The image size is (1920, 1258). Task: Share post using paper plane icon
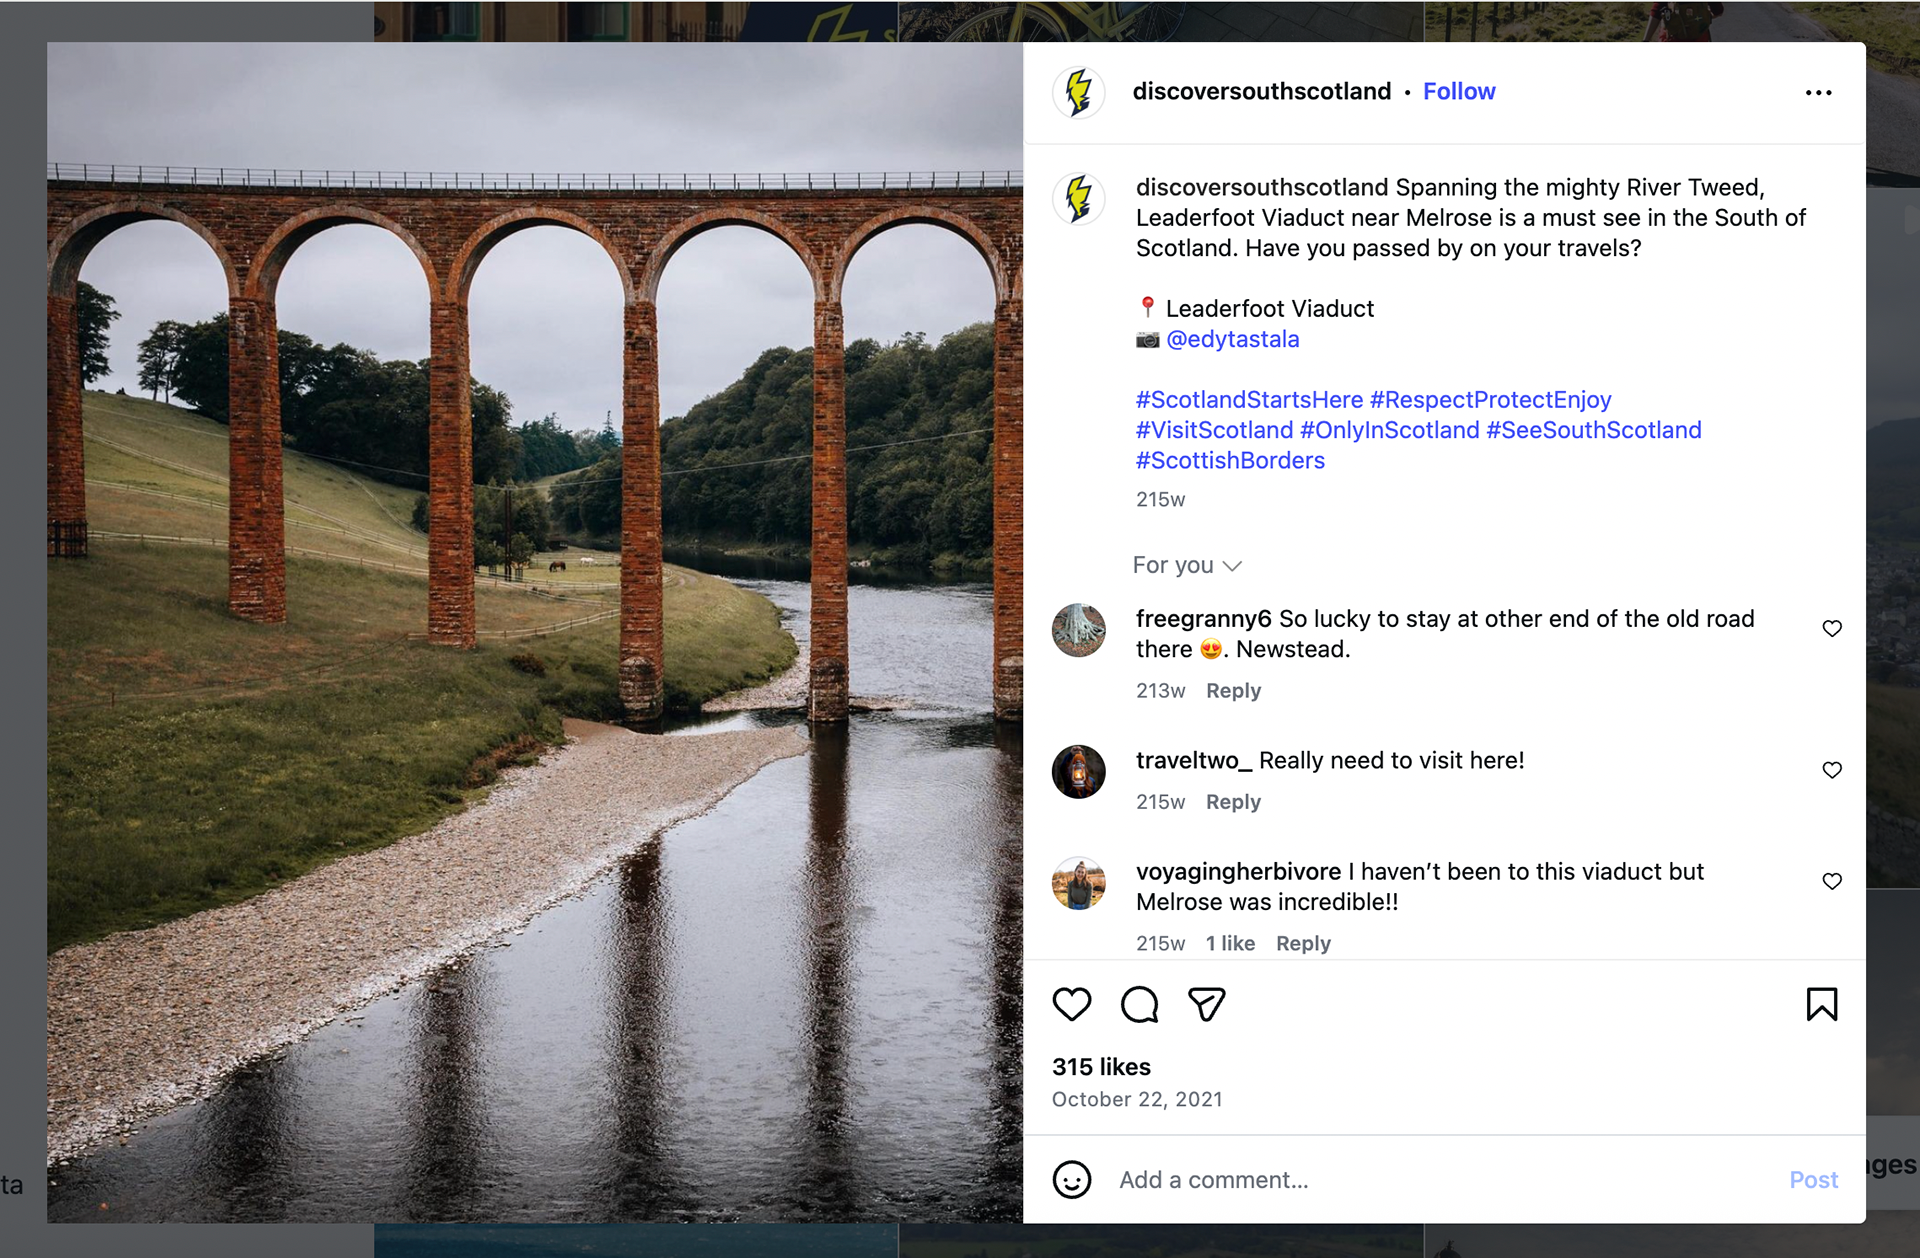click(1206, 1004)
